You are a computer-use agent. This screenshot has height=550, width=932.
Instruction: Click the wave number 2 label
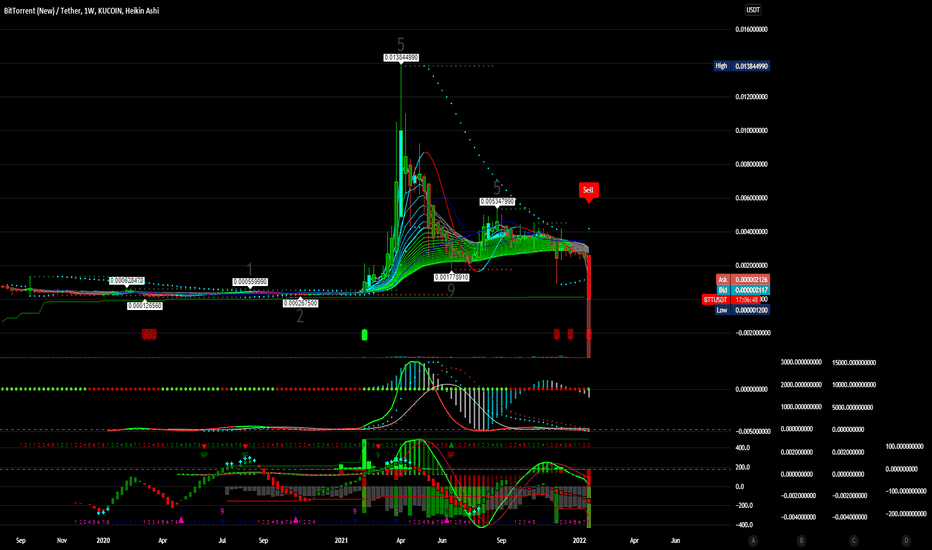pyautogui.click(x=300, y=316)
